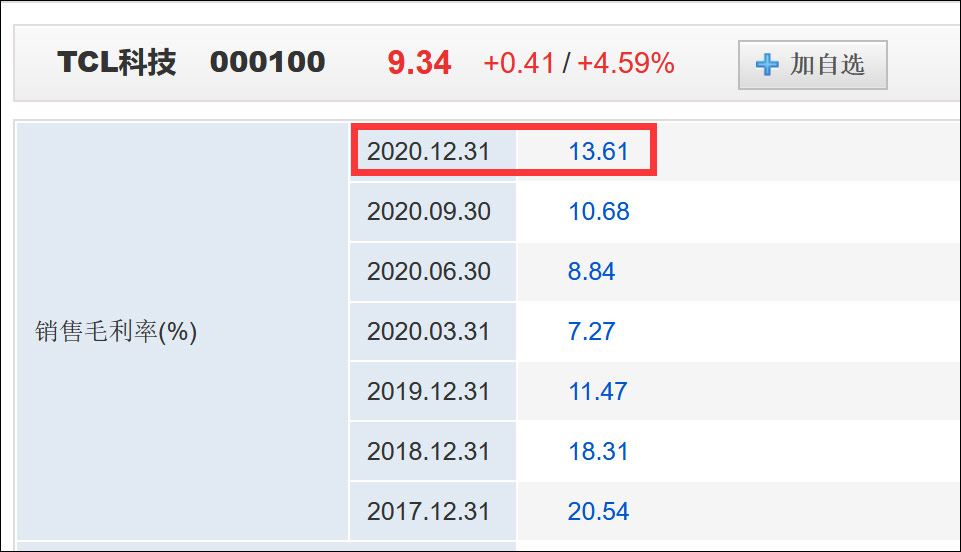Open the gross margin value 7.27
Viewport: 961px width, 552px height.
(x=591, y=331)
